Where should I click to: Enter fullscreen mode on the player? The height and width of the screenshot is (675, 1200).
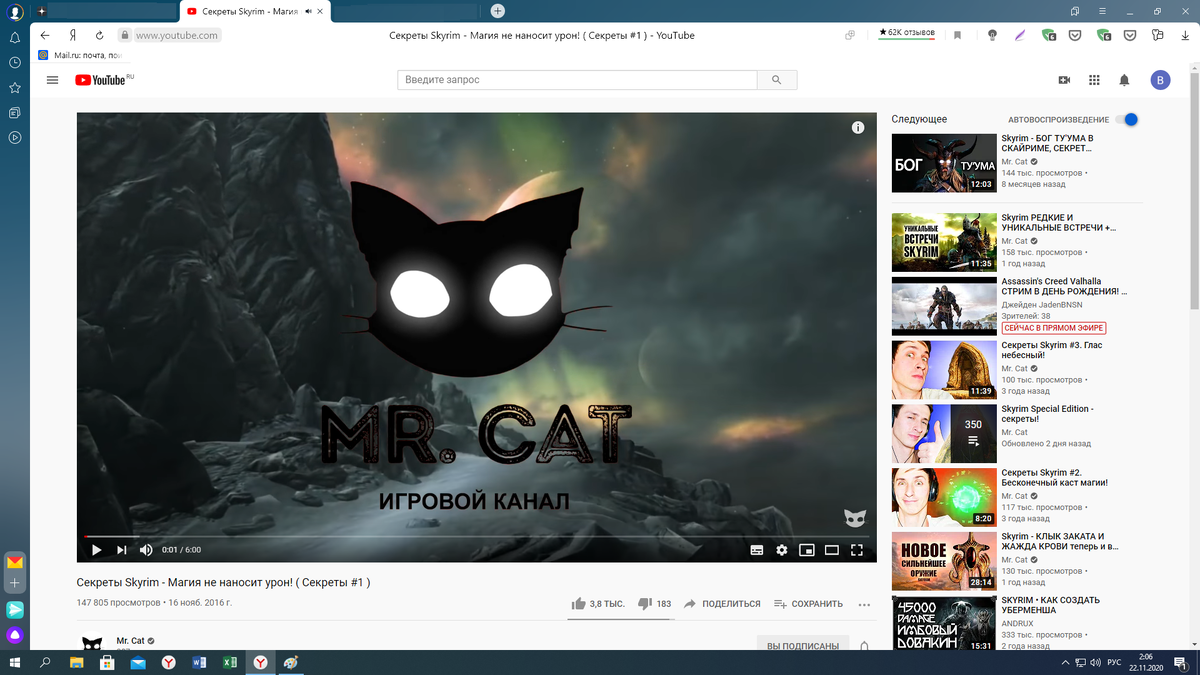pyautogui.click(x=856, y=549)
